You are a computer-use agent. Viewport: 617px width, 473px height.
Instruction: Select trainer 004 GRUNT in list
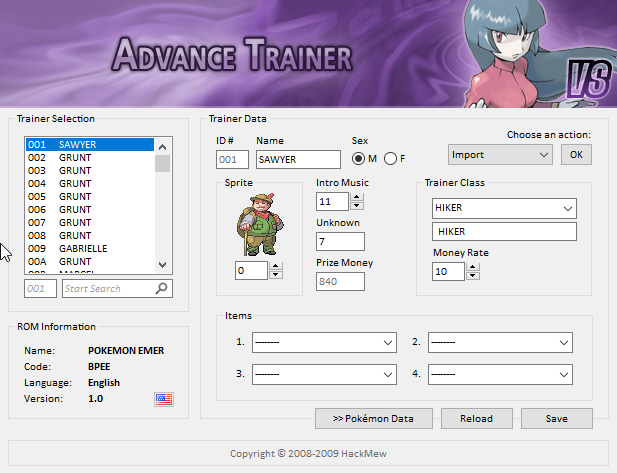tap(90, 183)
